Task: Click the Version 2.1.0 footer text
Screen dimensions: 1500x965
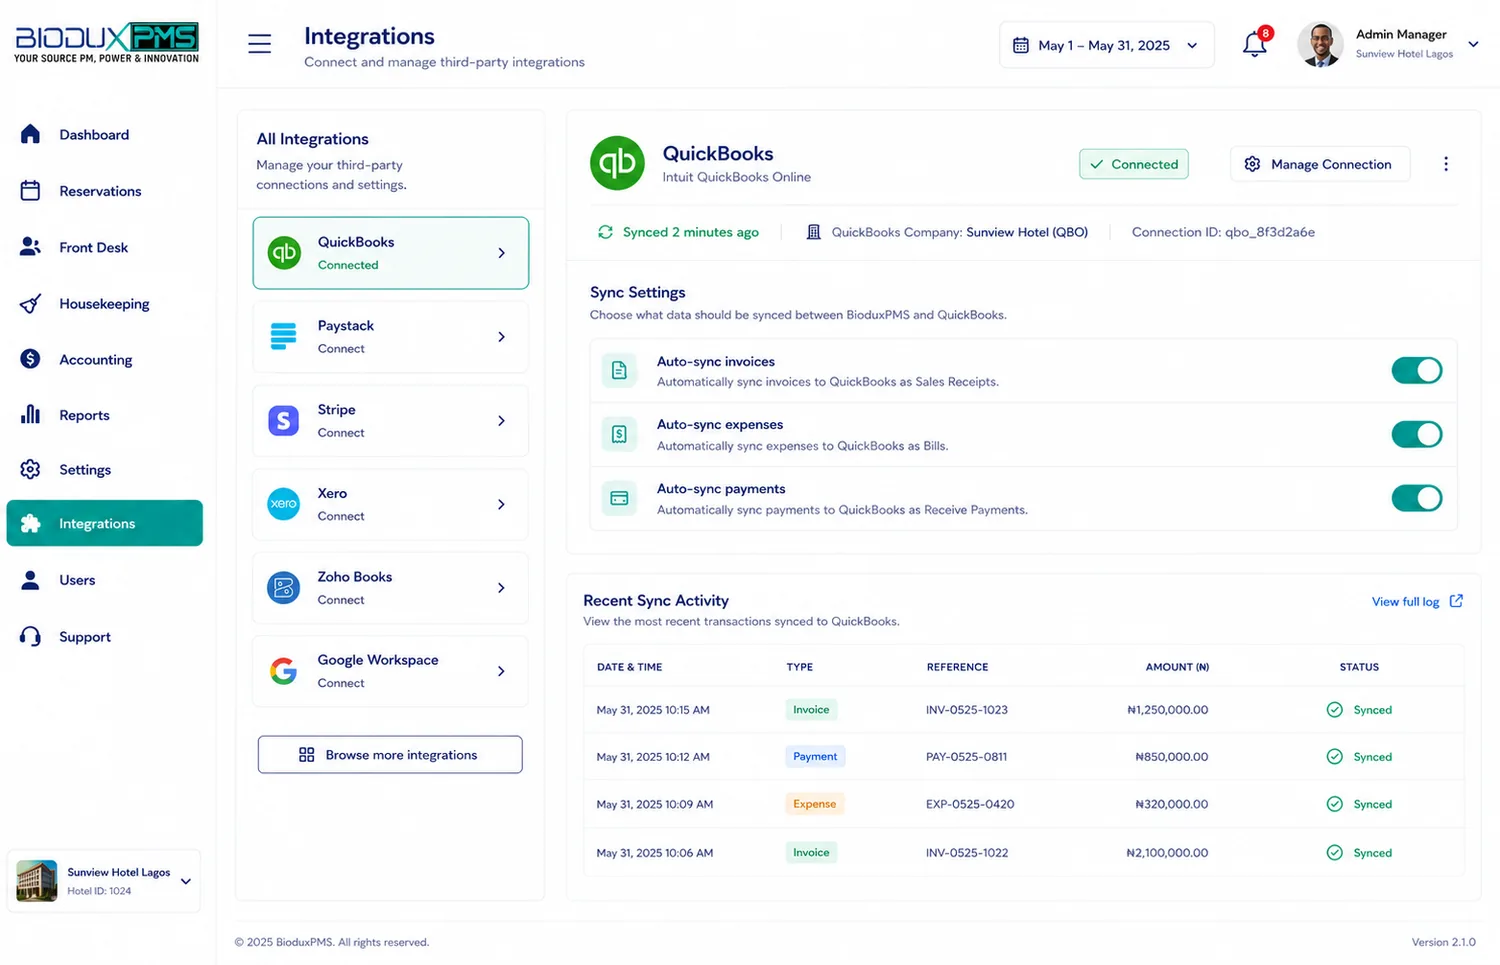Action: (x=1444, y=942)
